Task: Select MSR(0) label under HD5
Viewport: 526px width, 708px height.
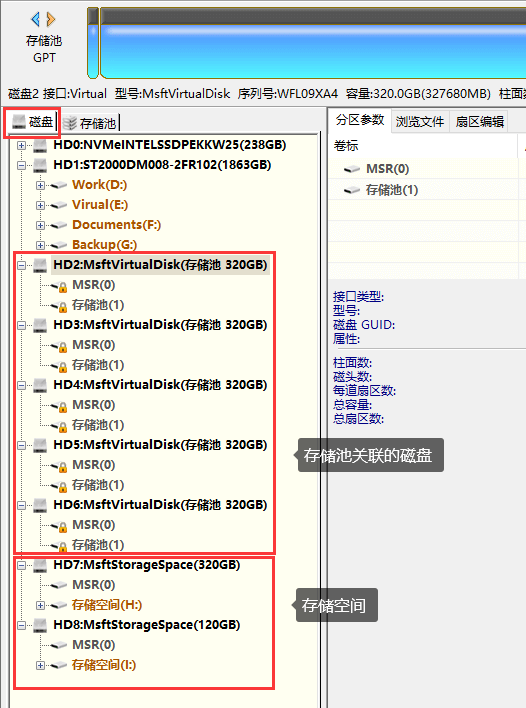Action: point(93,465)
